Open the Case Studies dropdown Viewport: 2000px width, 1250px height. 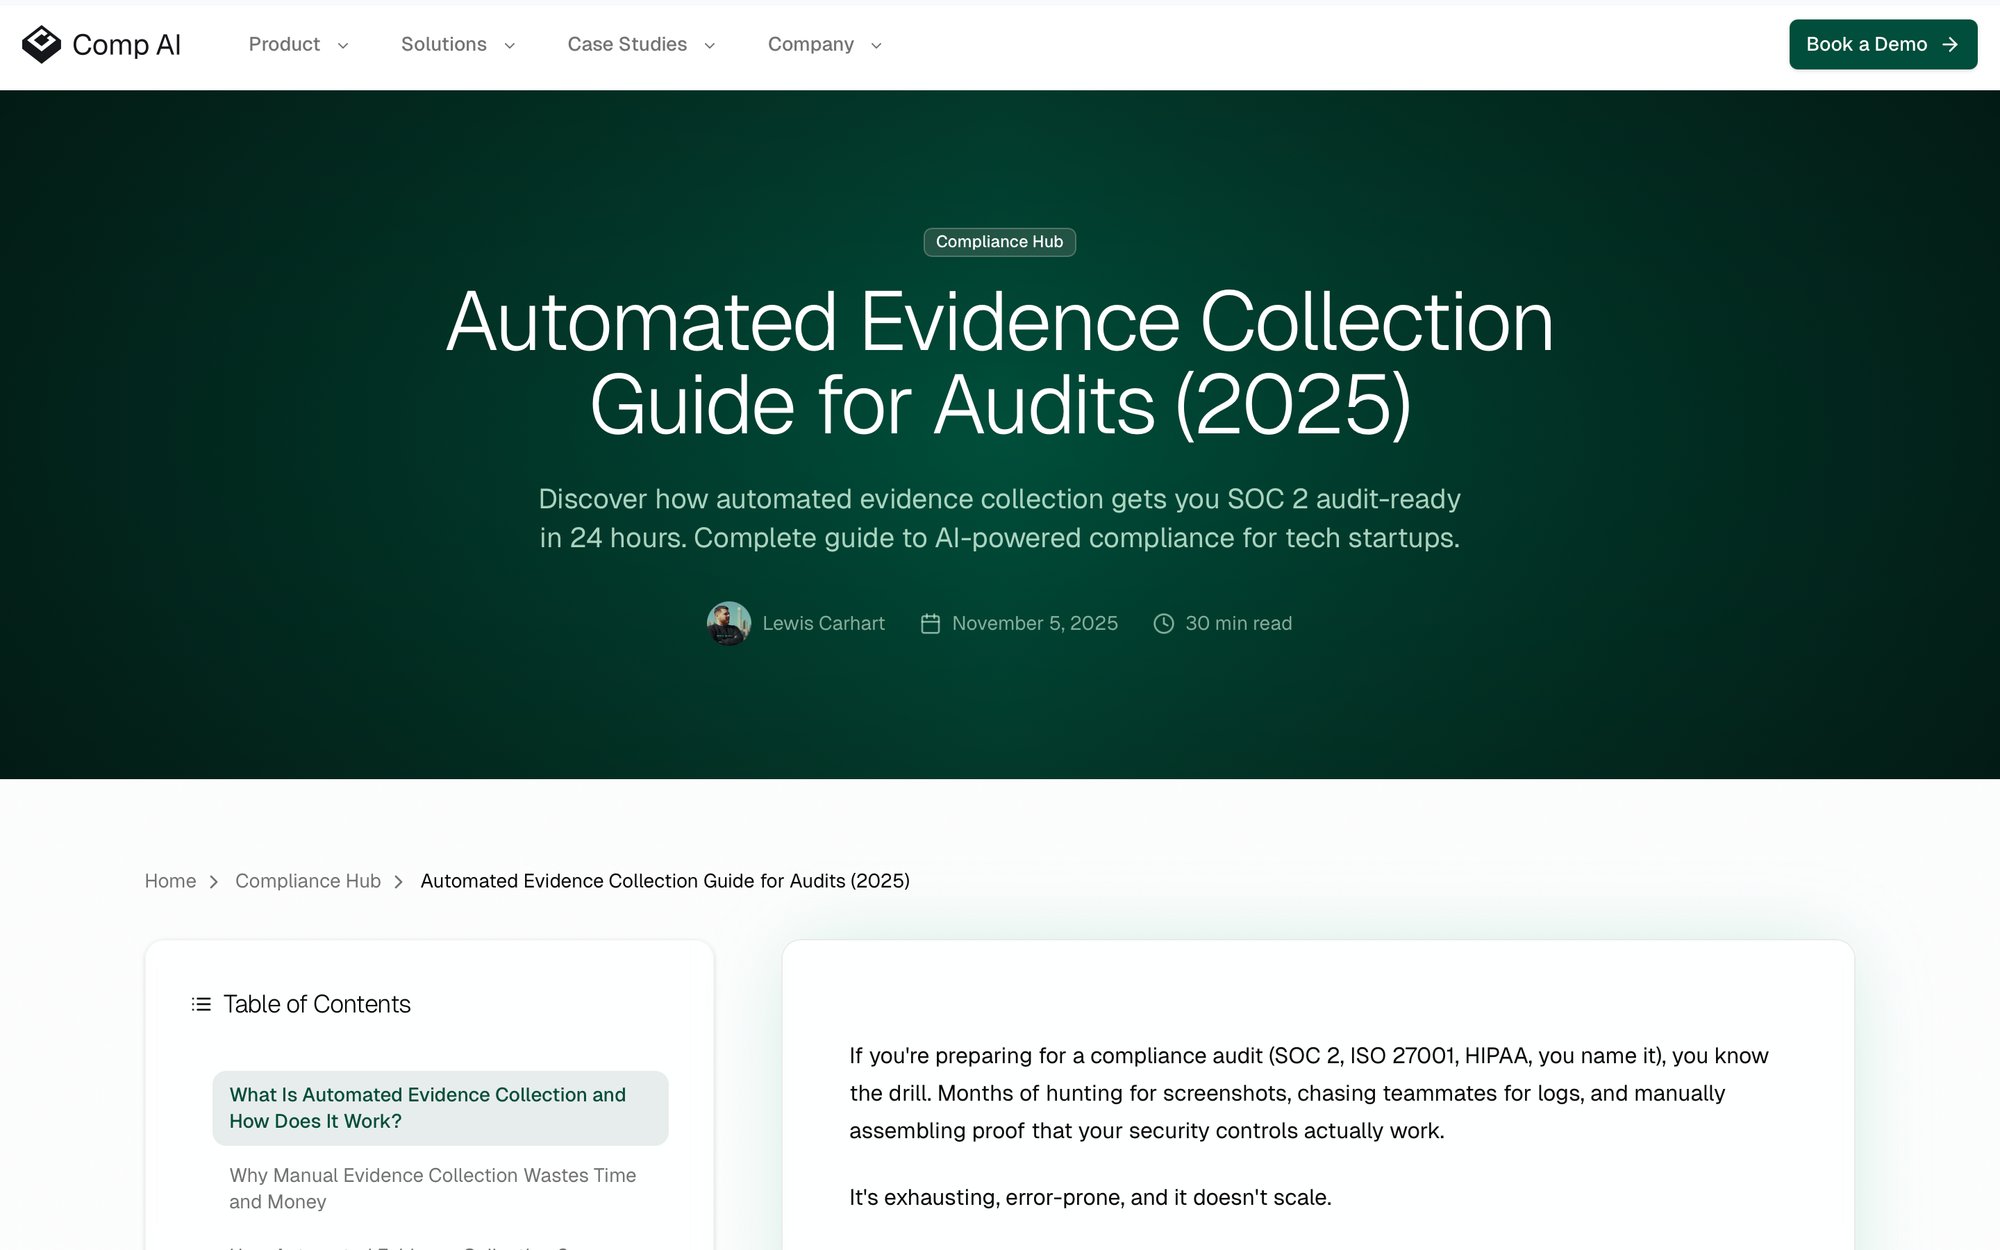[639, 44]
